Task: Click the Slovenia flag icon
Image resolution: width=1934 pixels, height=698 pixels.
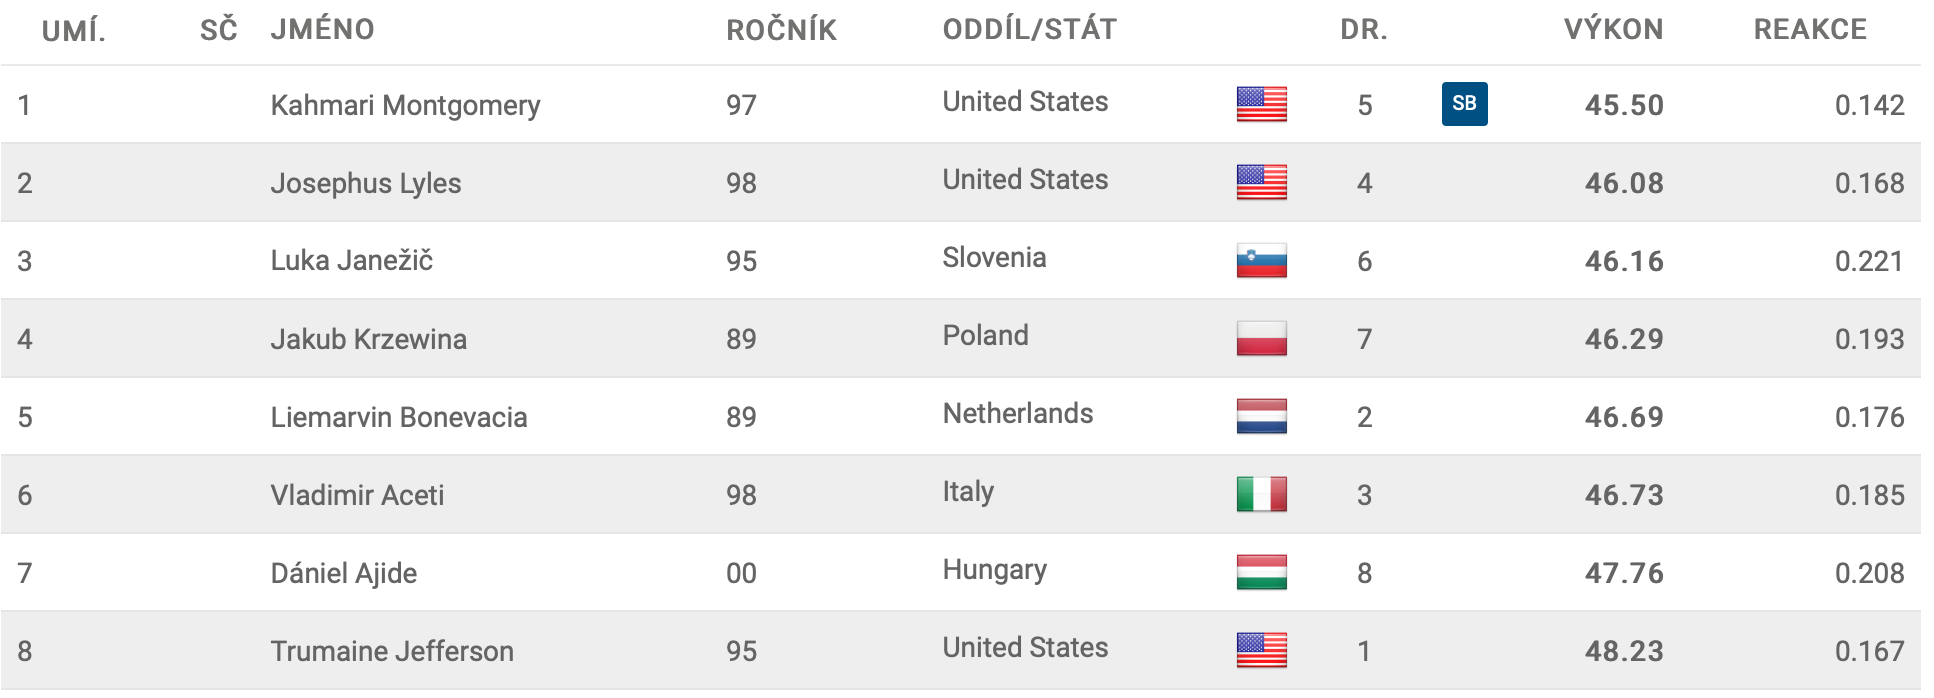Action: tap(1261, 260)
